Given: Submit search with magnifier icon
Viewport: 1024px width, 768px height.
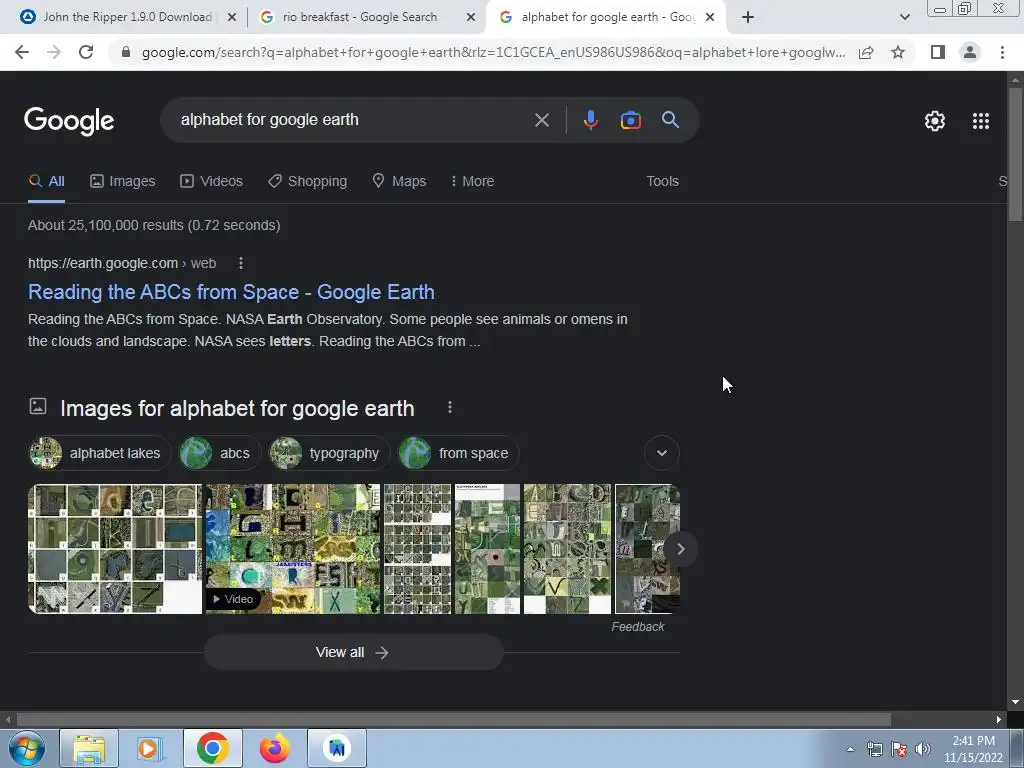Looking at the screenshot, I should (670, 120).
